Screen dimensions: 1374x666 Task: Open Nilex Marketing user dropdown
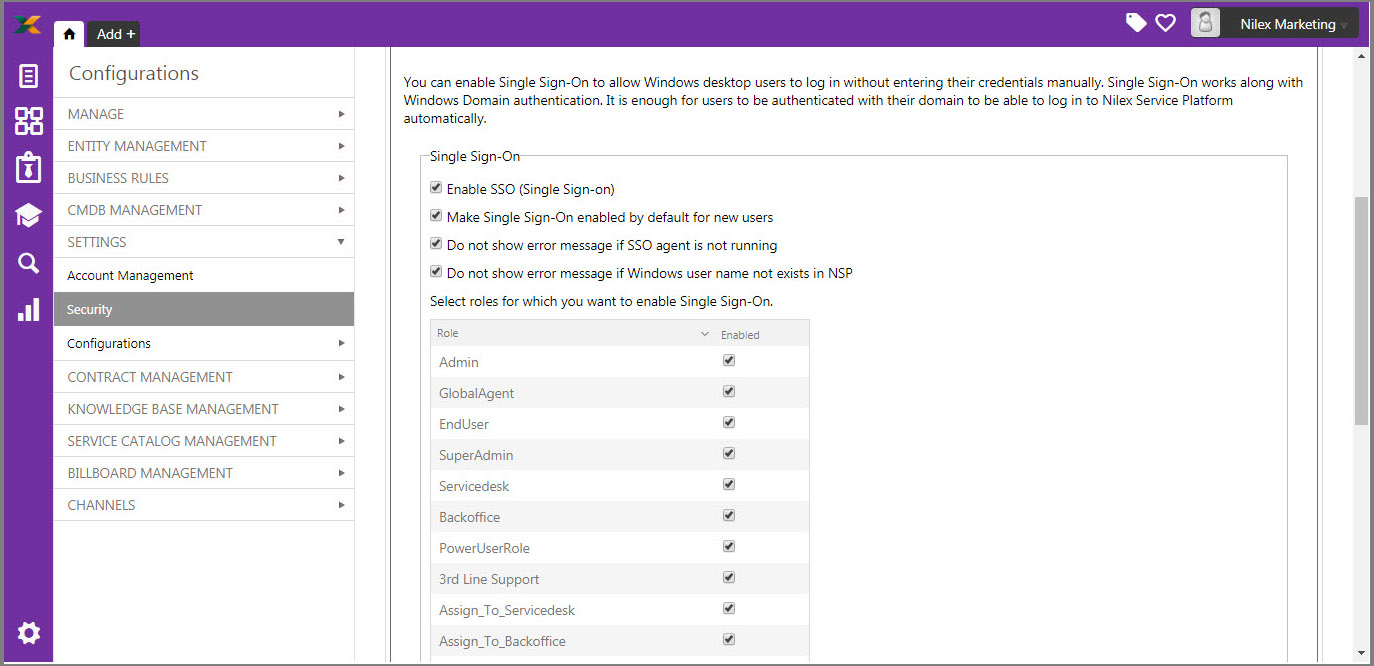tap(1288, 24)
